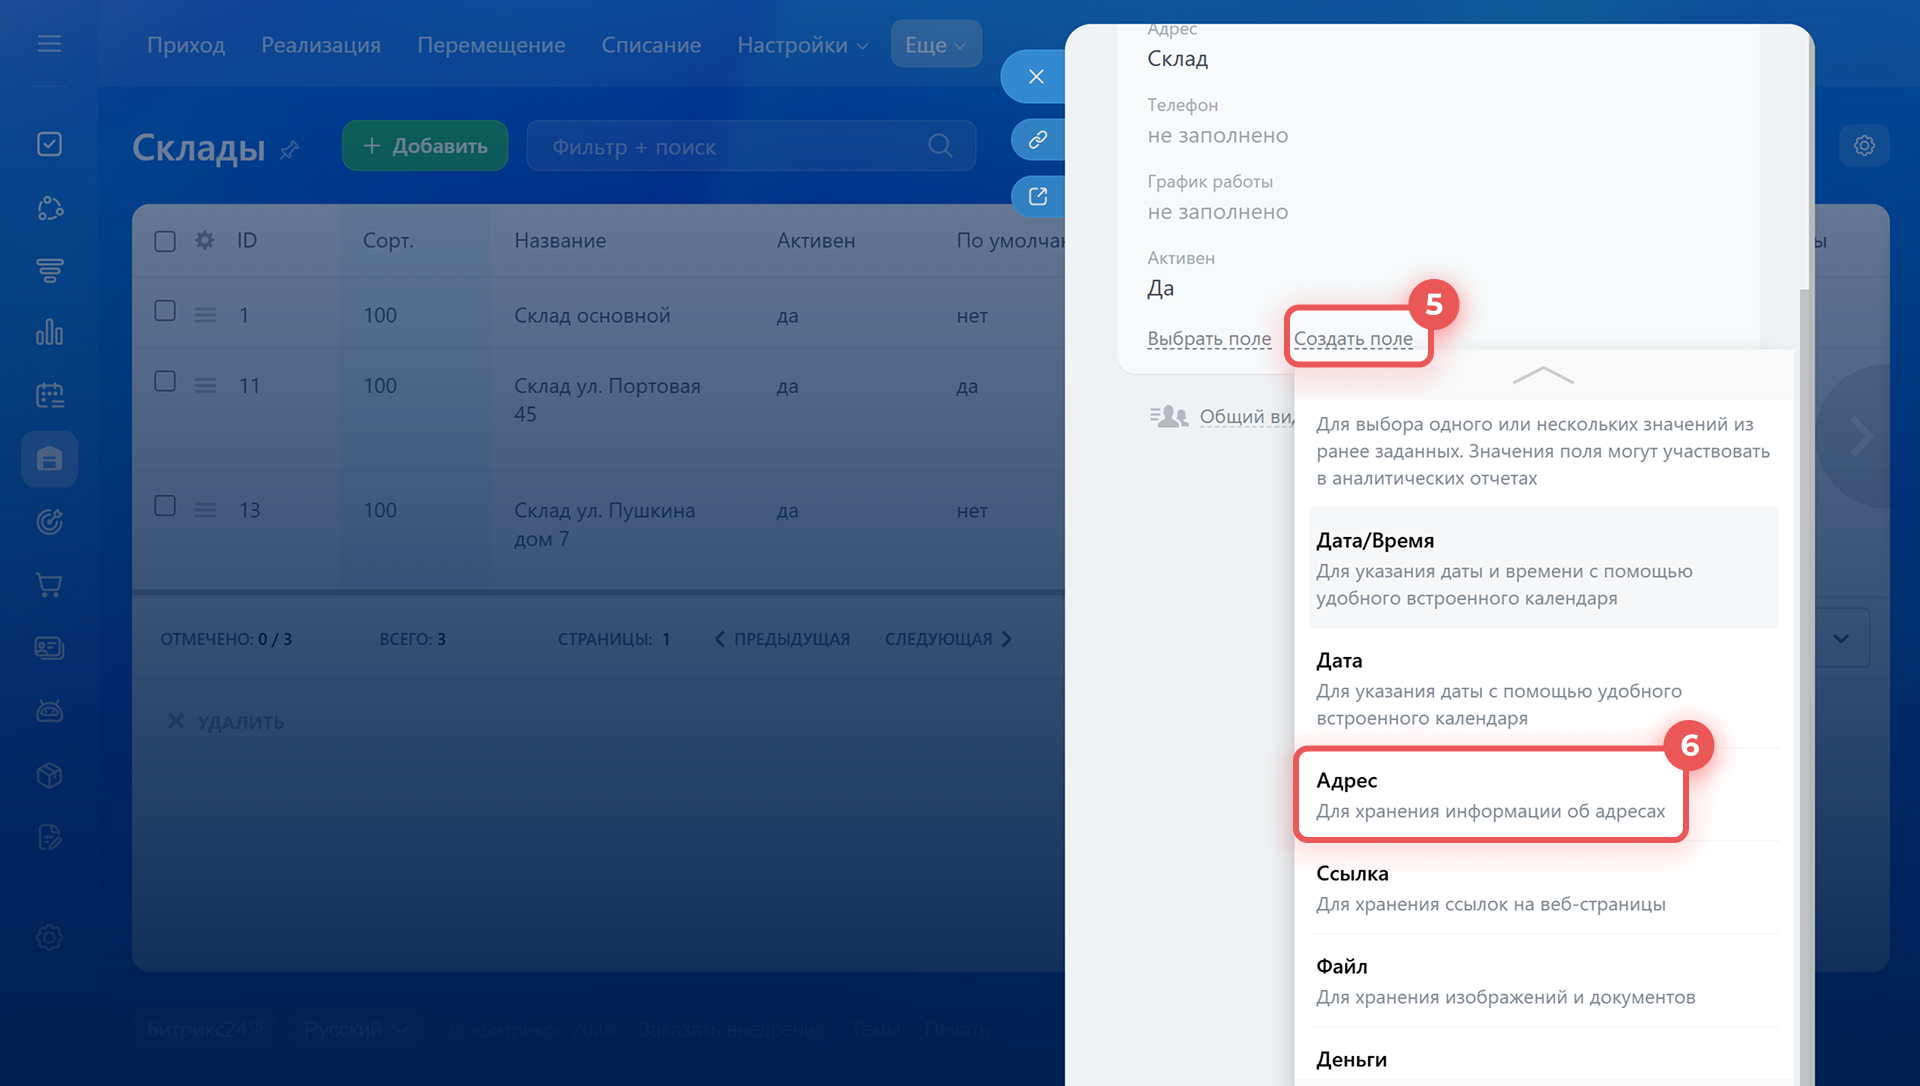Click the pin icon next to Склады
Viewport: 1920px width, 1086px height.
(x=290, y=150)
